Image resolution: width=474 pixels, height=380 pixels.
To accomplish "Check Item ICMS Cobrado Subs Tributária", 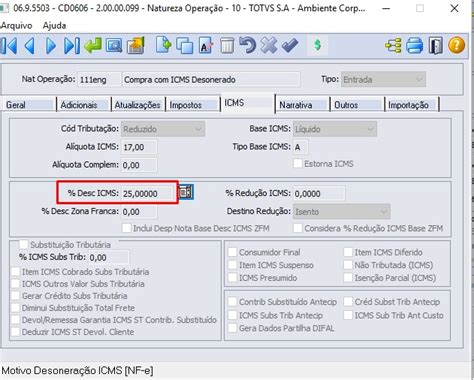I will click(x=15, y=272).
